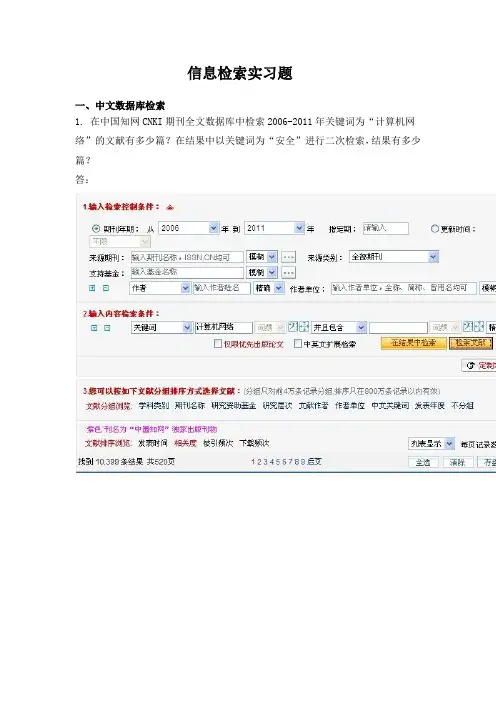Click the 来源期刊 name input field
496x702 pixels.
coord(187,257)
